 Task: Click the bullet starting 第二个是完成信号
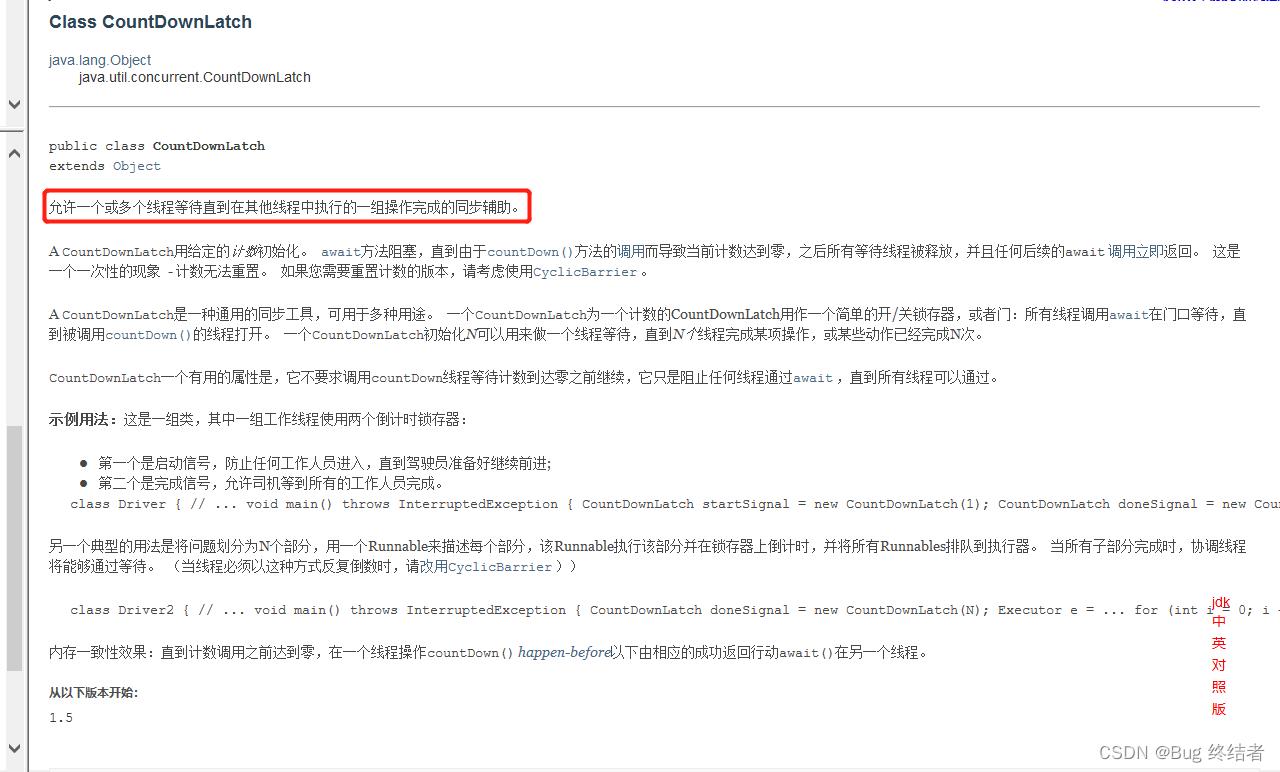pyautogui.click(x=271, y=483)
